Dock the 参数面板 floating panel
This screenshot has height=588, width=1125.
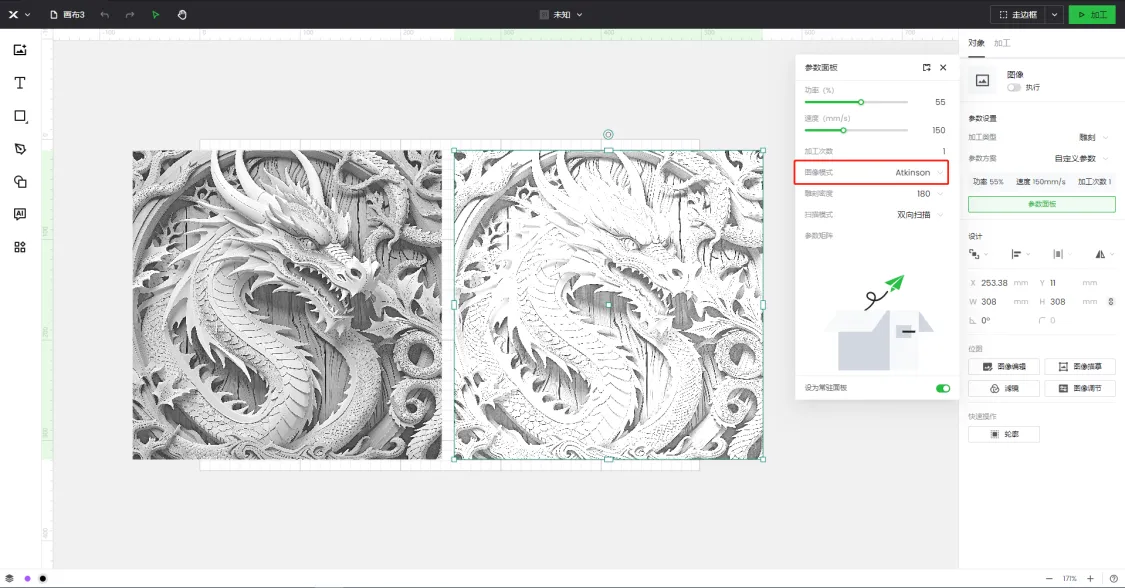click(926, 67)
